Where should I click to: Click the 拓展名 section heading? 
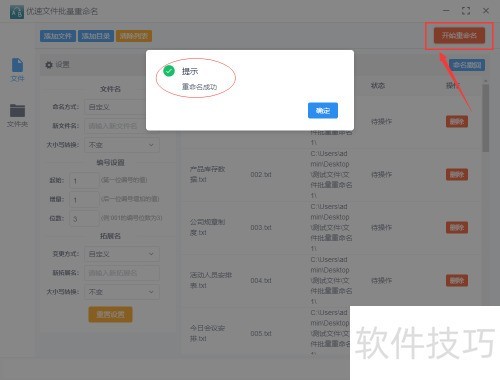coord(110,236)
